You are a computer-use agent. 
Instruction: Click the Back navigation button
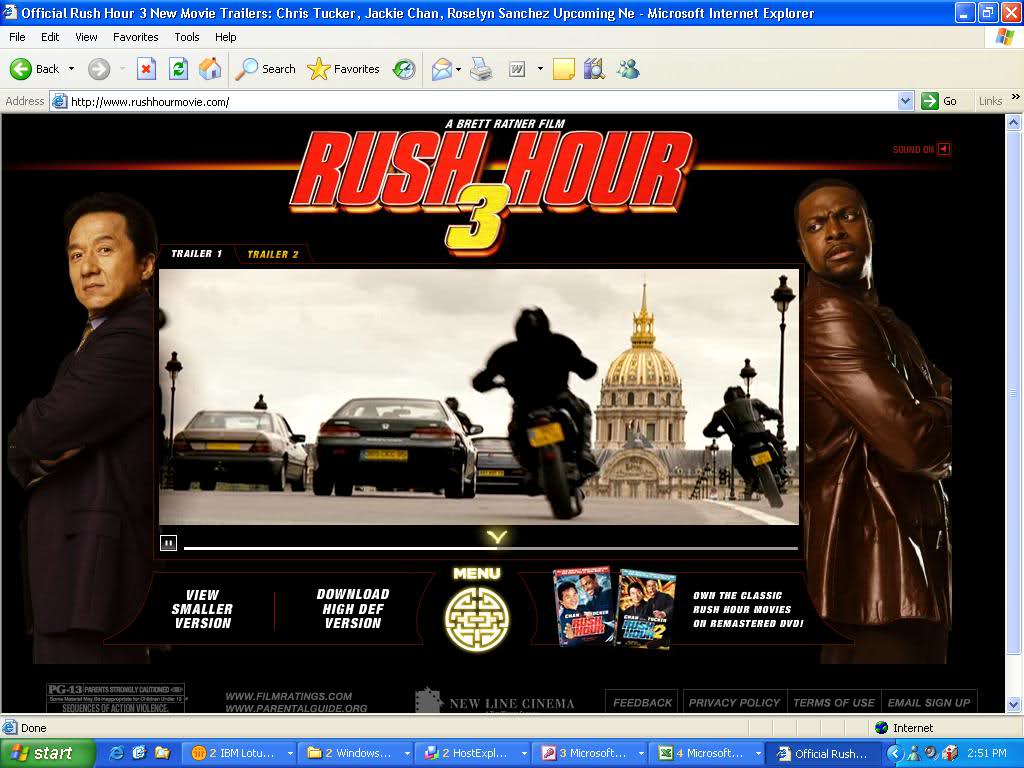click(35, 69)
